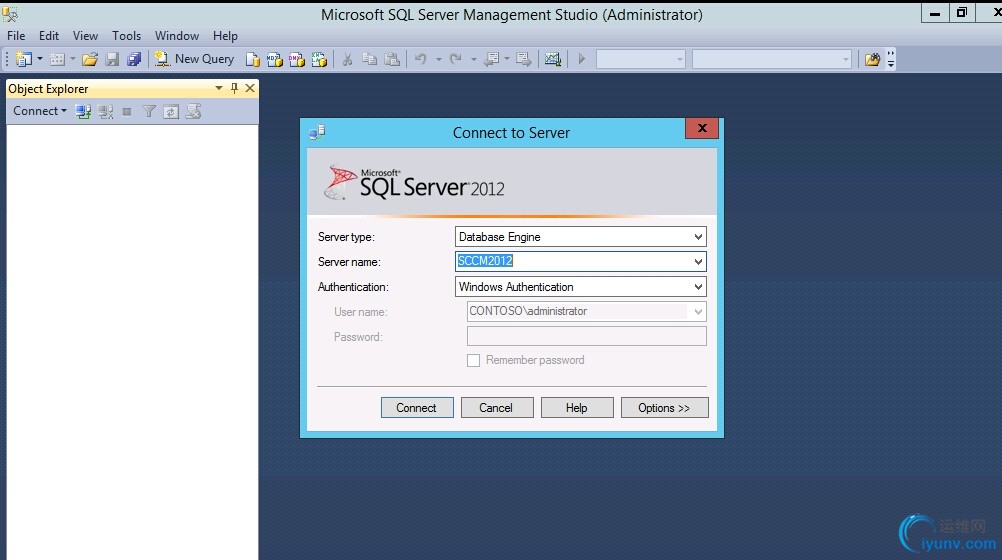Toggle the Remember password checkbox
This screenshot has width=1002, height=560.
(x=474, y=361)
